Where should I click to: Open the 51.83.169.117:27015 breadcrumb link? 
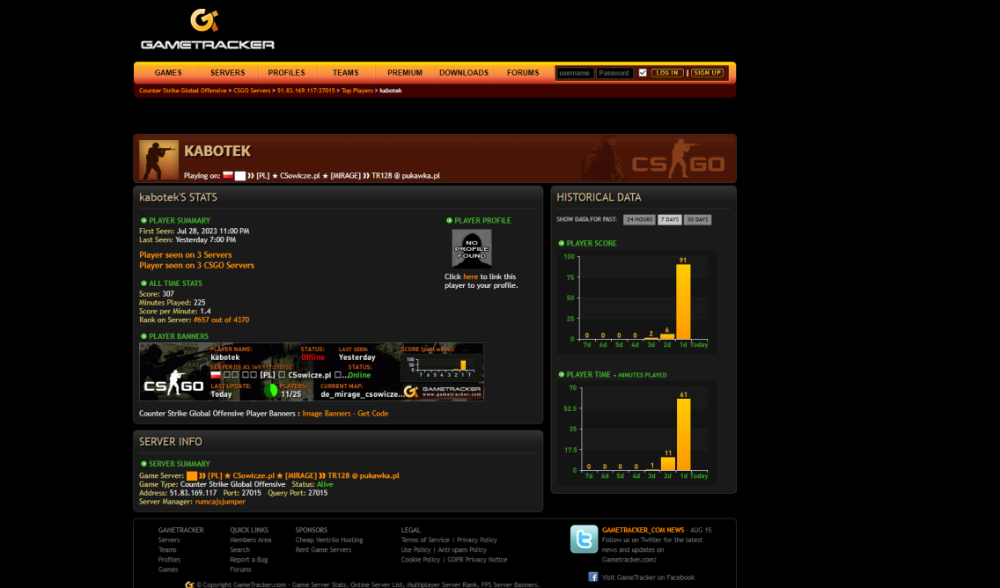click(306, 91)
